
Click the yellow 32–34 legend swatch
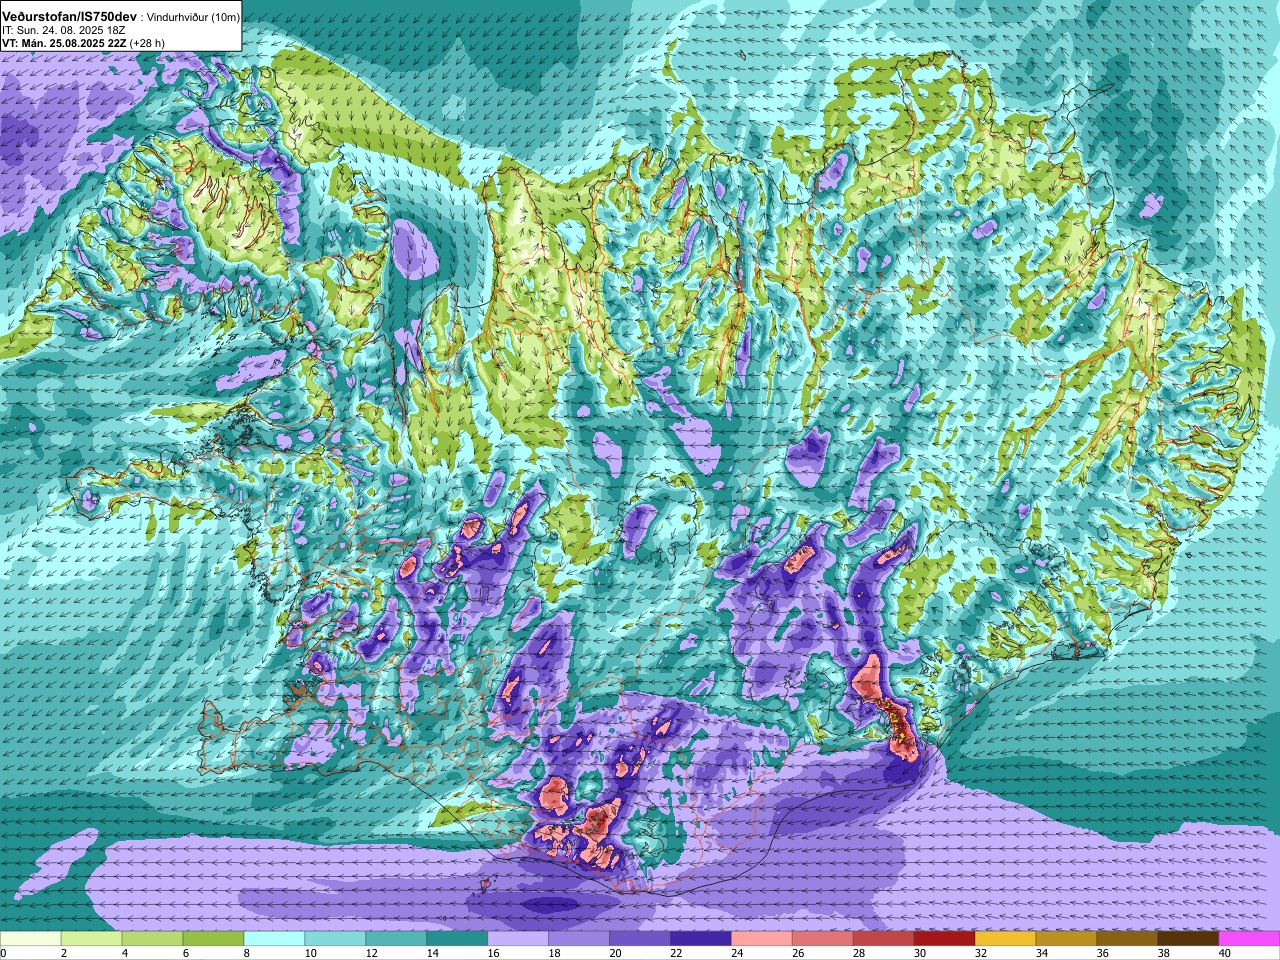tap(1006, 939)
